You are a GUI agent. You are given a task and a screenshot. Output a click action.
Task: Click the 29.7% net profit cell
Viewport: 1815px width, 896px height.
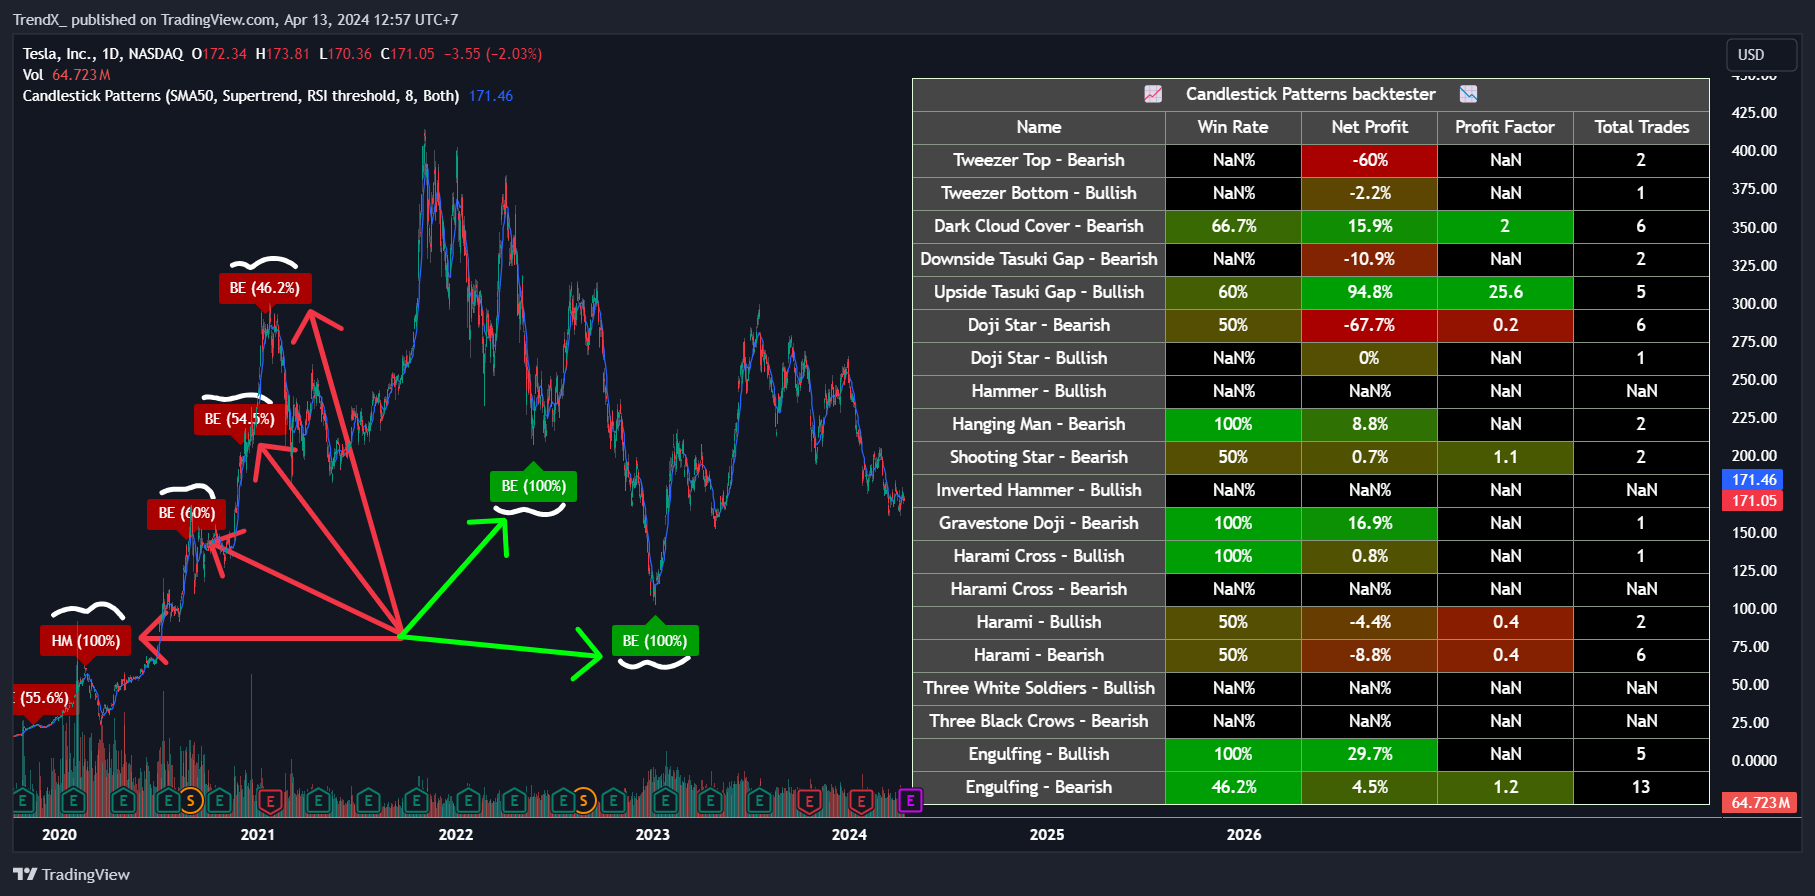point(1369,754)
